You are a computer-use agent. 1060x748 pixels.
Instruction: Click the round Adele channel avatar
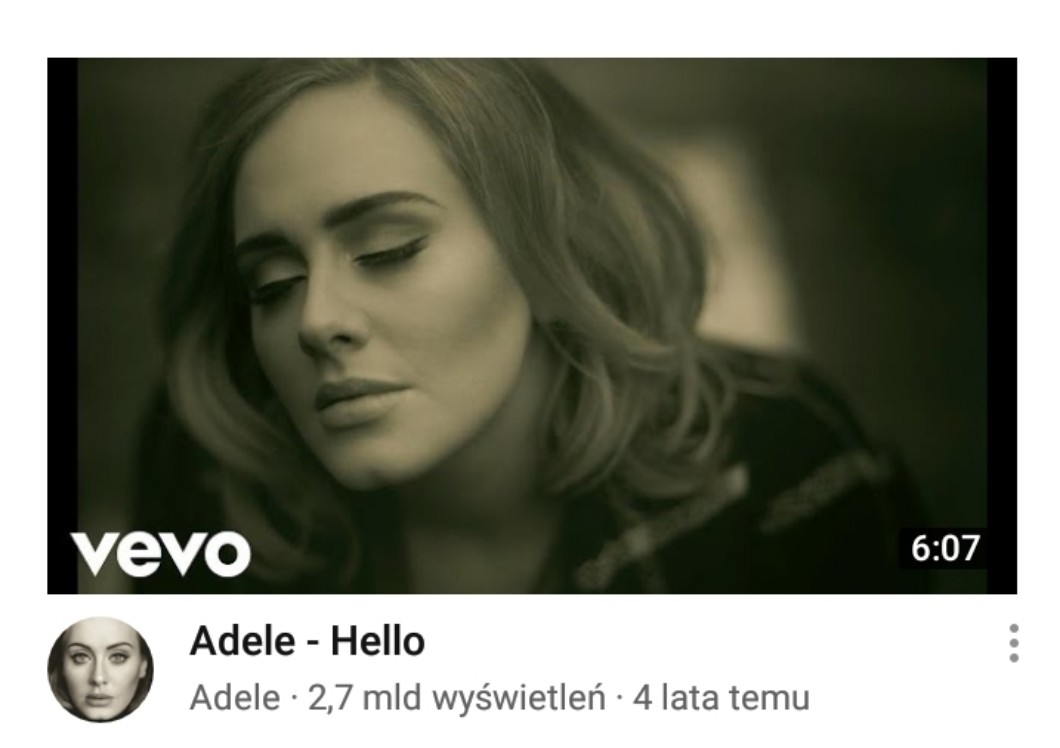point(100,670)
